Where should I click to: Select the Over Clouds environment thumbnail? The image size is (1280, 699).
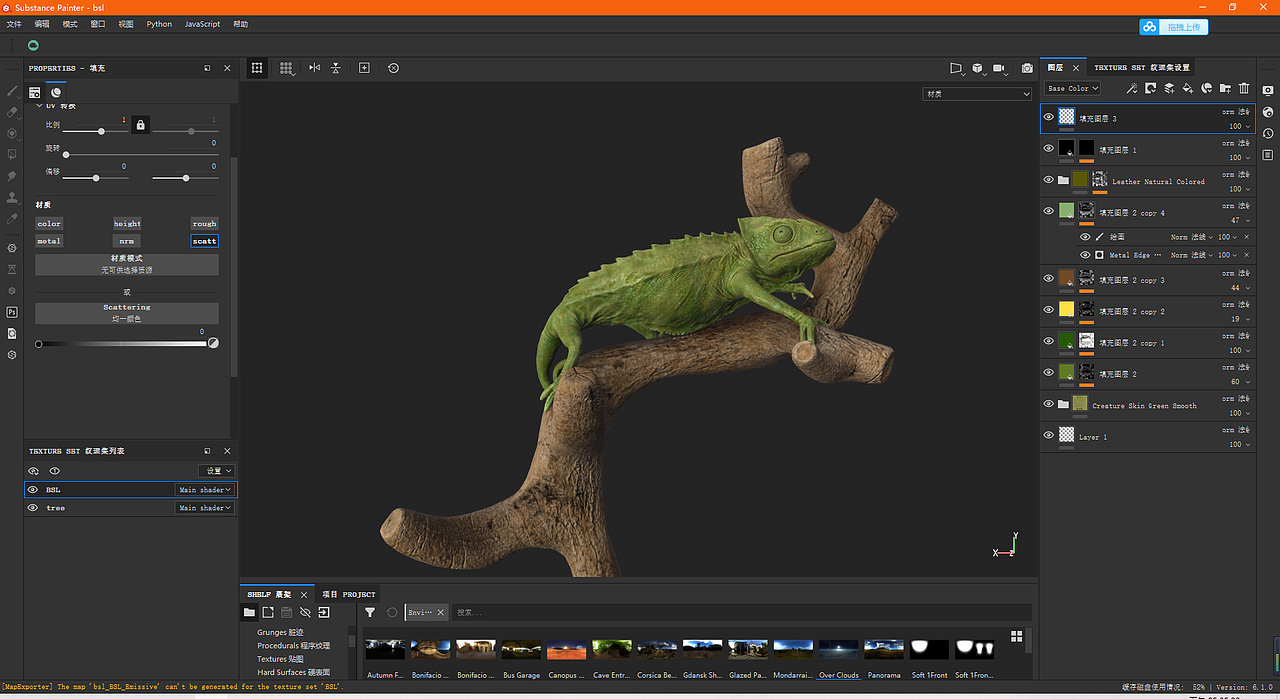pyautogui.click(x=839, y=650)
